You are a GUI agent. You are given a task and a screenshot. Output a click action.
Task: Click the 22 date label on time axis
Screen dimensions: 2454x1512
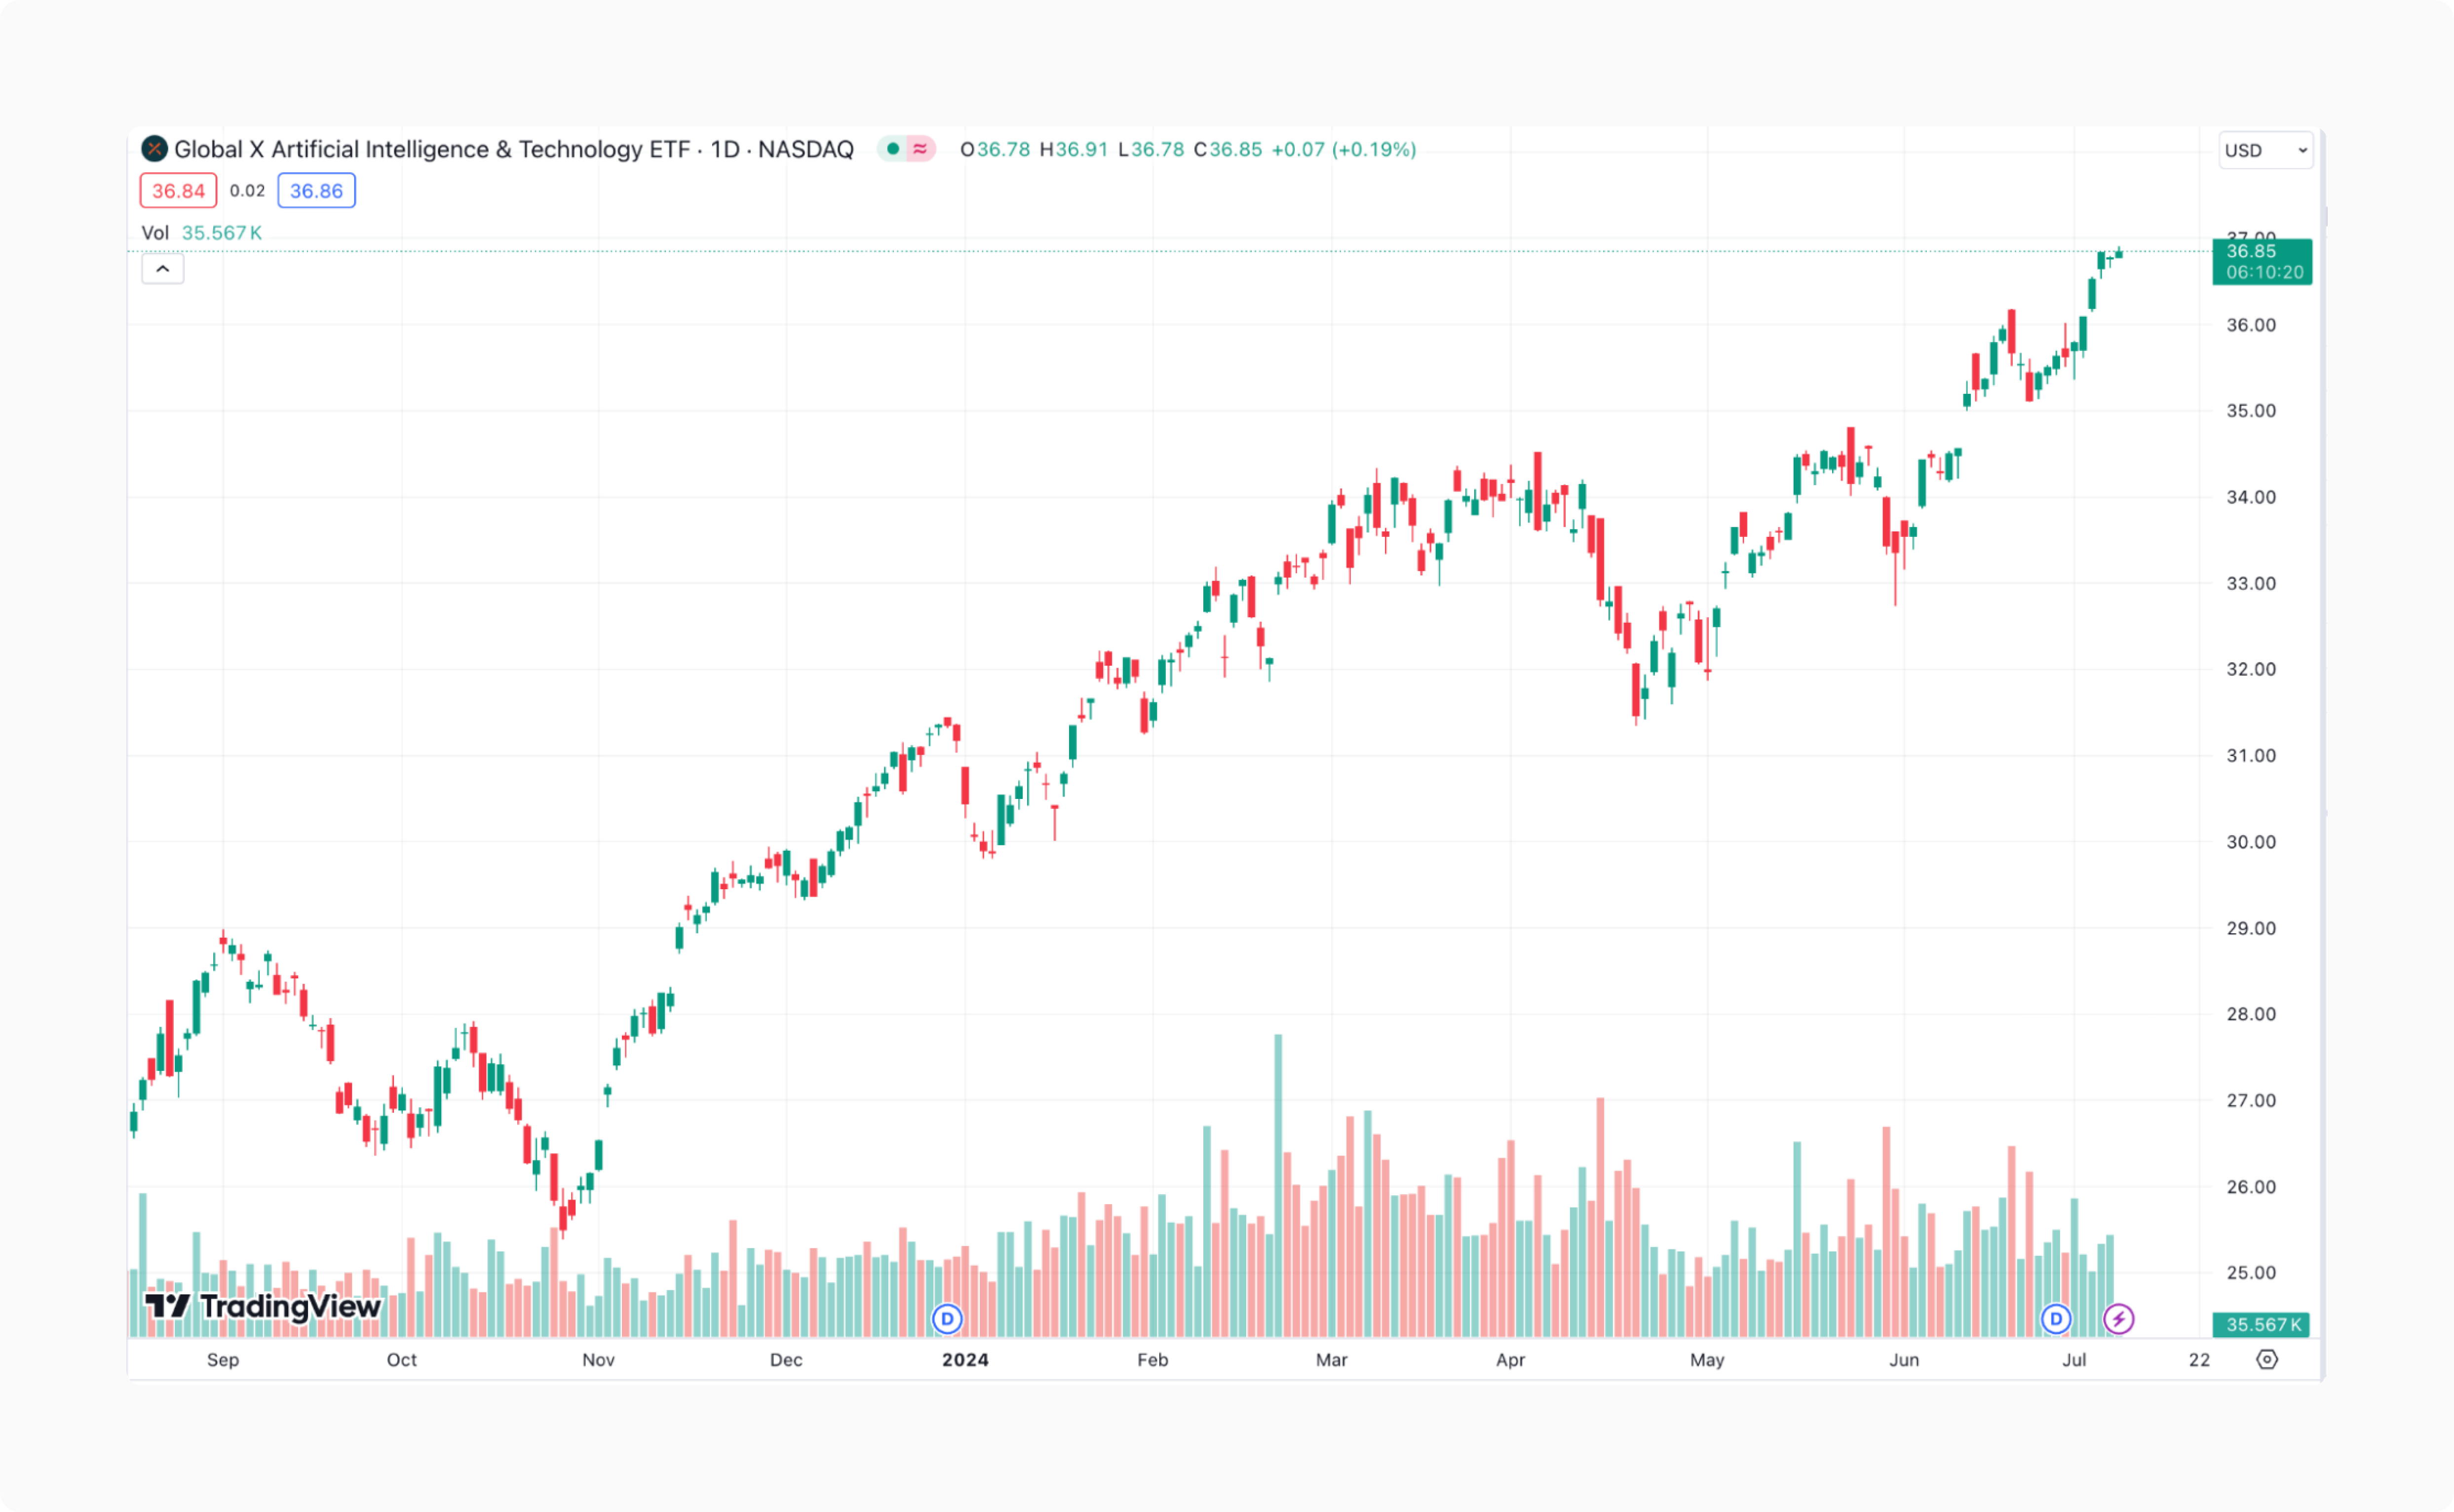2199,1360
